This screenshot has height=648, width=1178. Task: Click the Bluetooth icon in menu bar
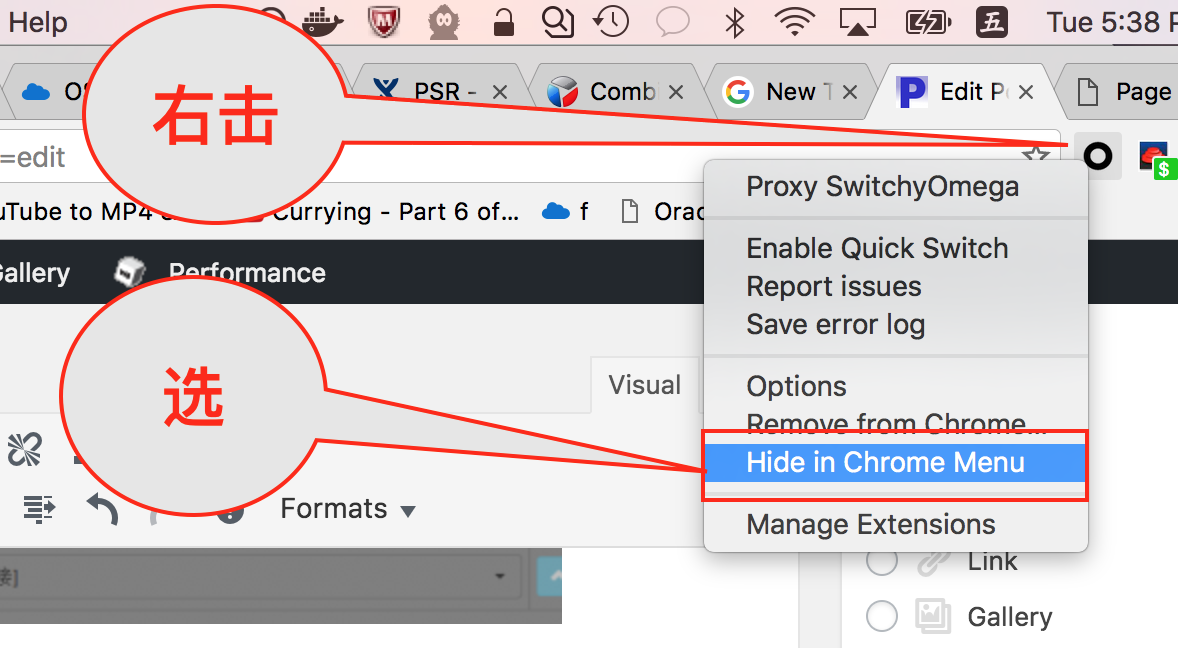(734, 23)
